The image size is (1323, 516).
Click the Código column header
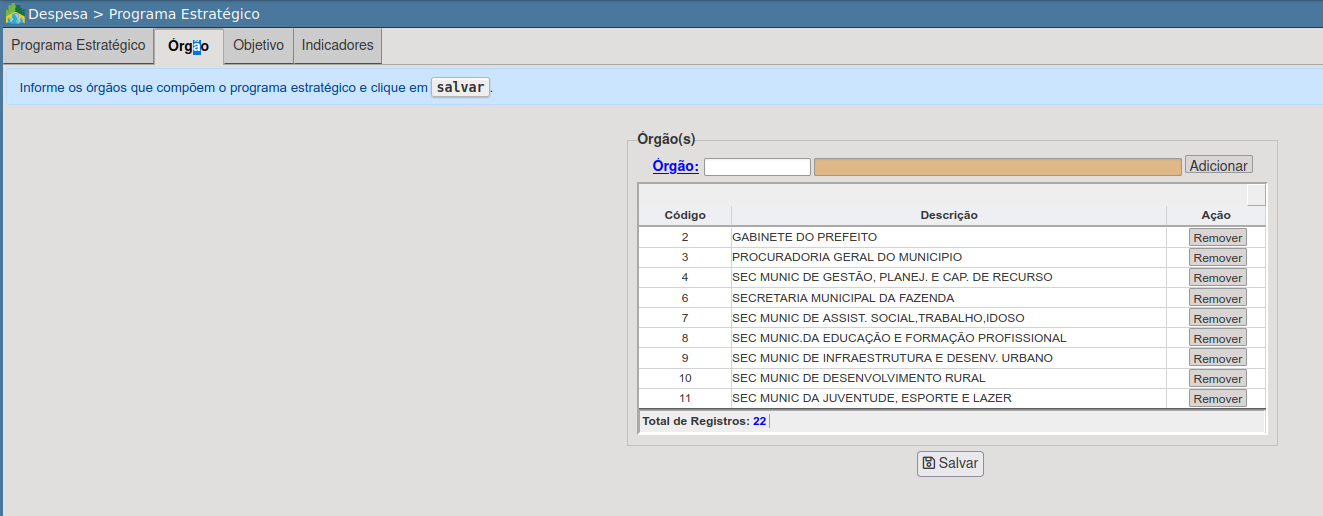coord(685,215)
